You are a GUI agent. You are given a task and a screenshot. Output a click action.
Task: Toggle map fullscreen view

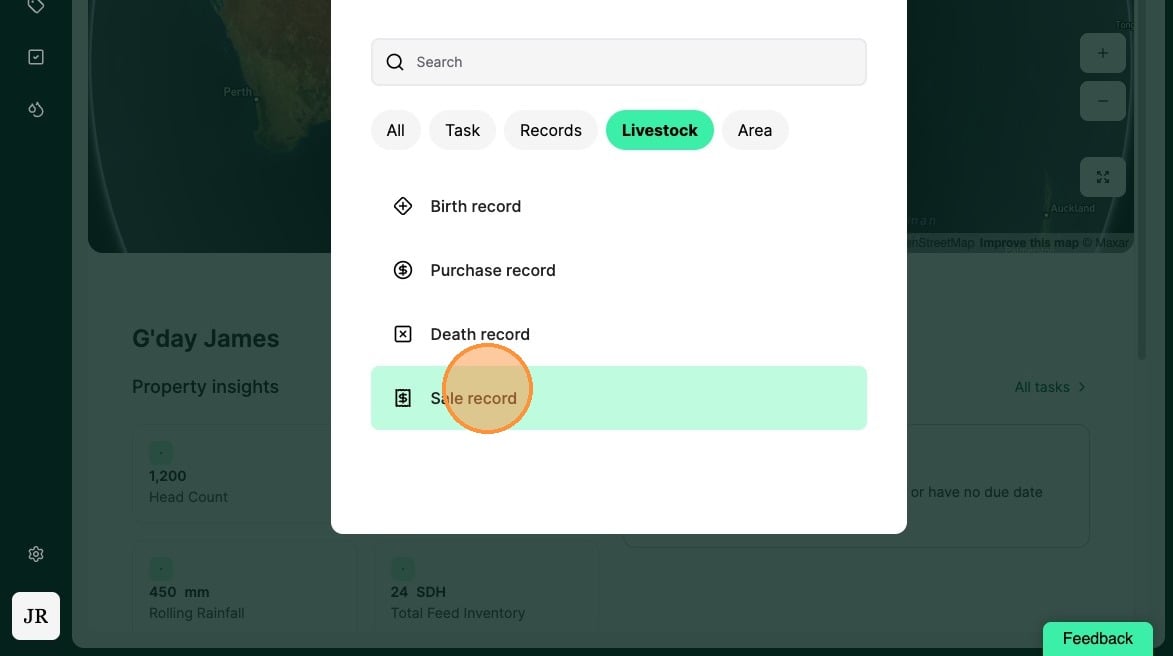coord(1103,177)
